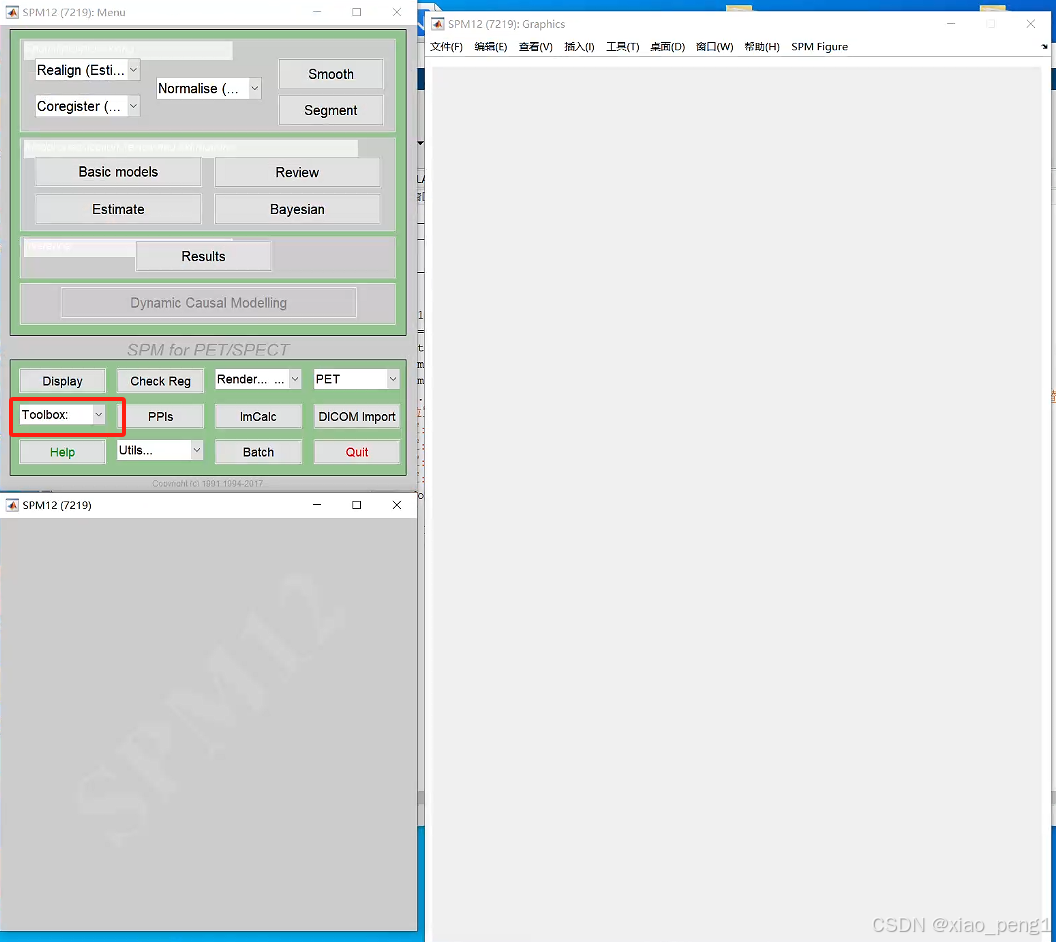Open the 工具(T) menu in Graphics window
The height and width of the screenshot is (942, 1056).
click(622, 46)
